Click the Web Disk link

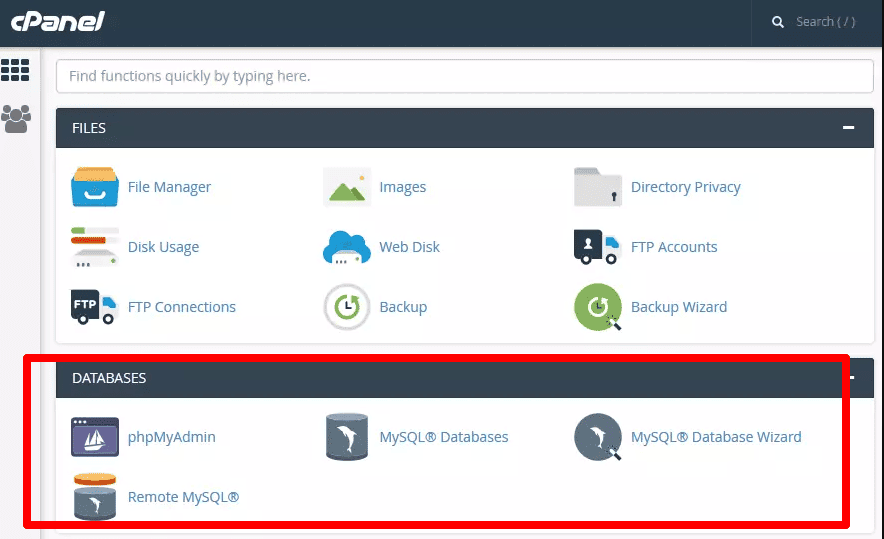[x=409, y=247]
